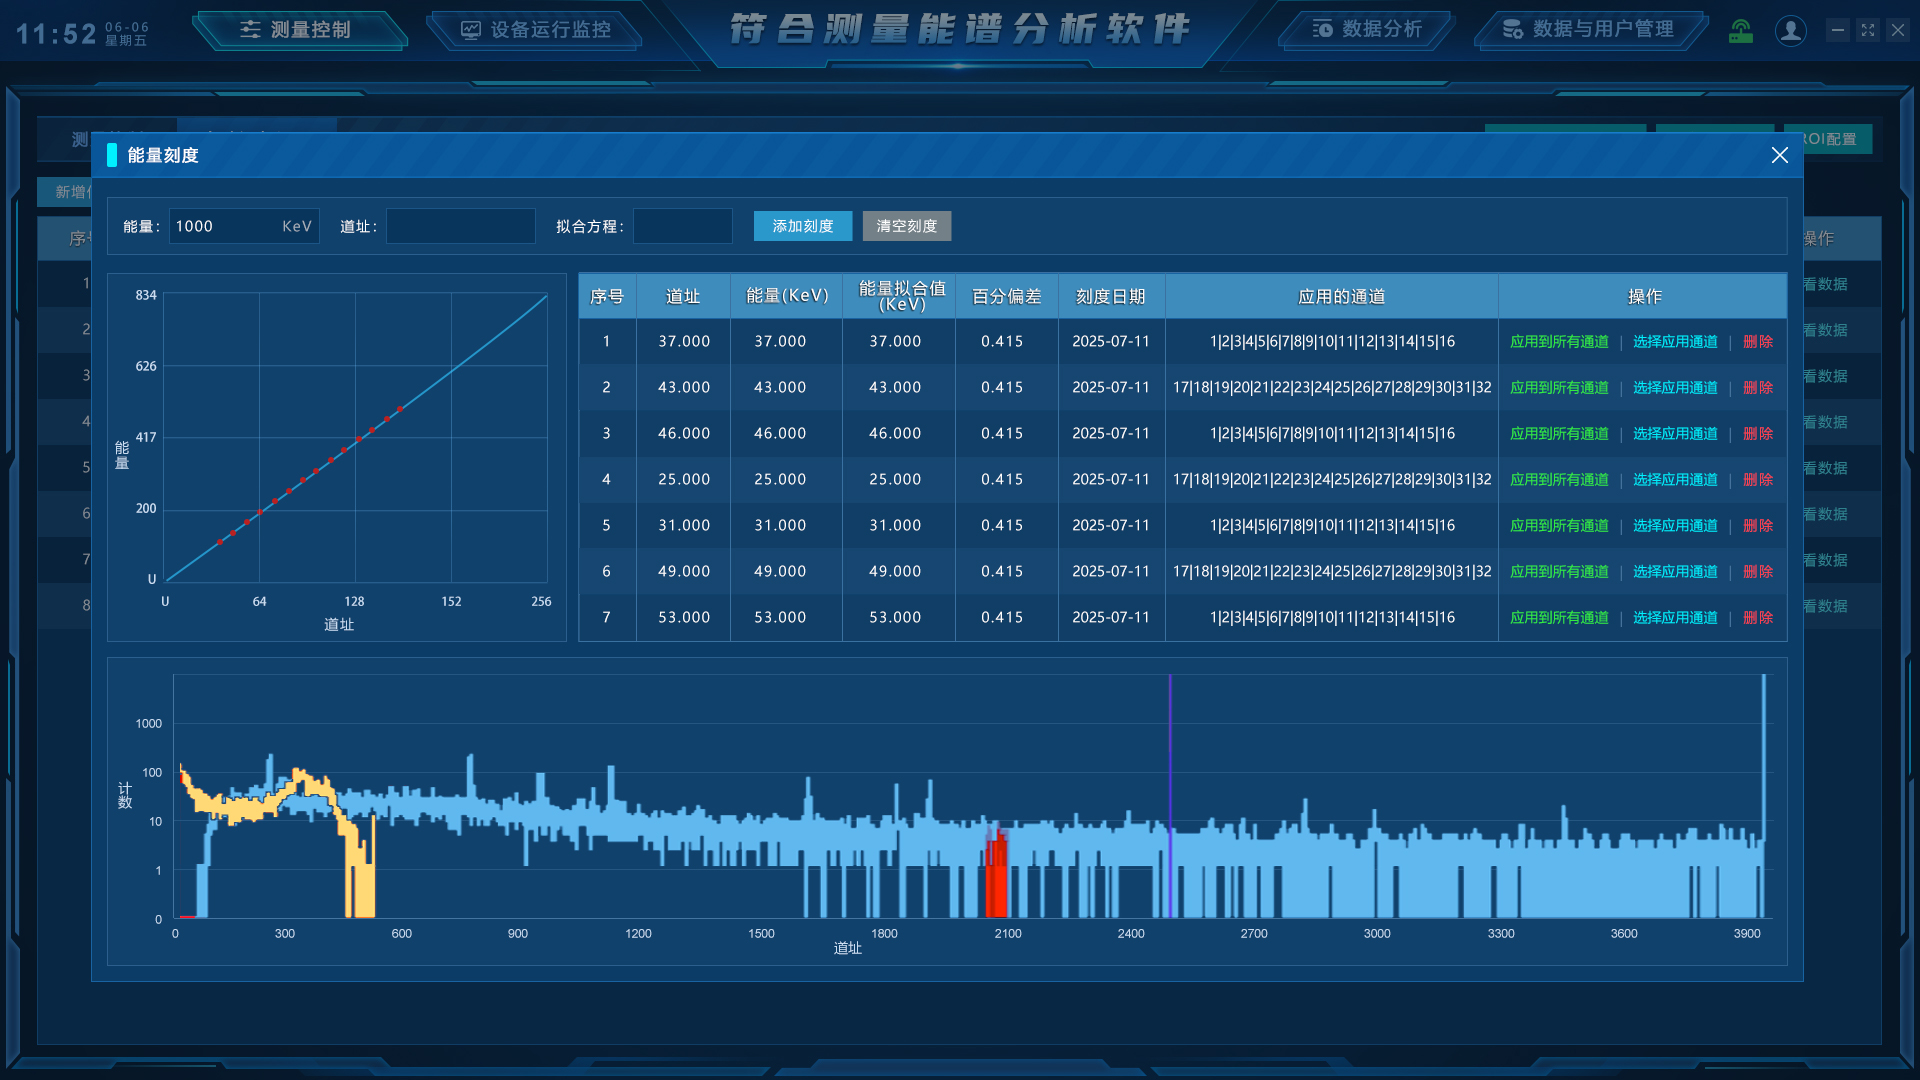Viewport: 1920px width, 1080px height.
Task: Click 选择应用通道 link in row 3
Action: pos(1675,434)
